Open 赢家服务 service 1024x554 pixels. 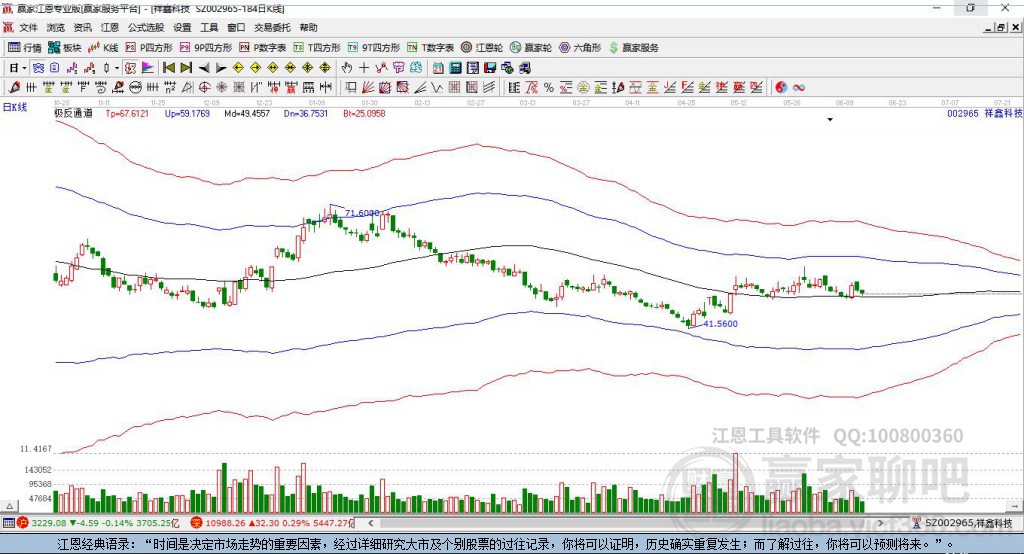633,48
